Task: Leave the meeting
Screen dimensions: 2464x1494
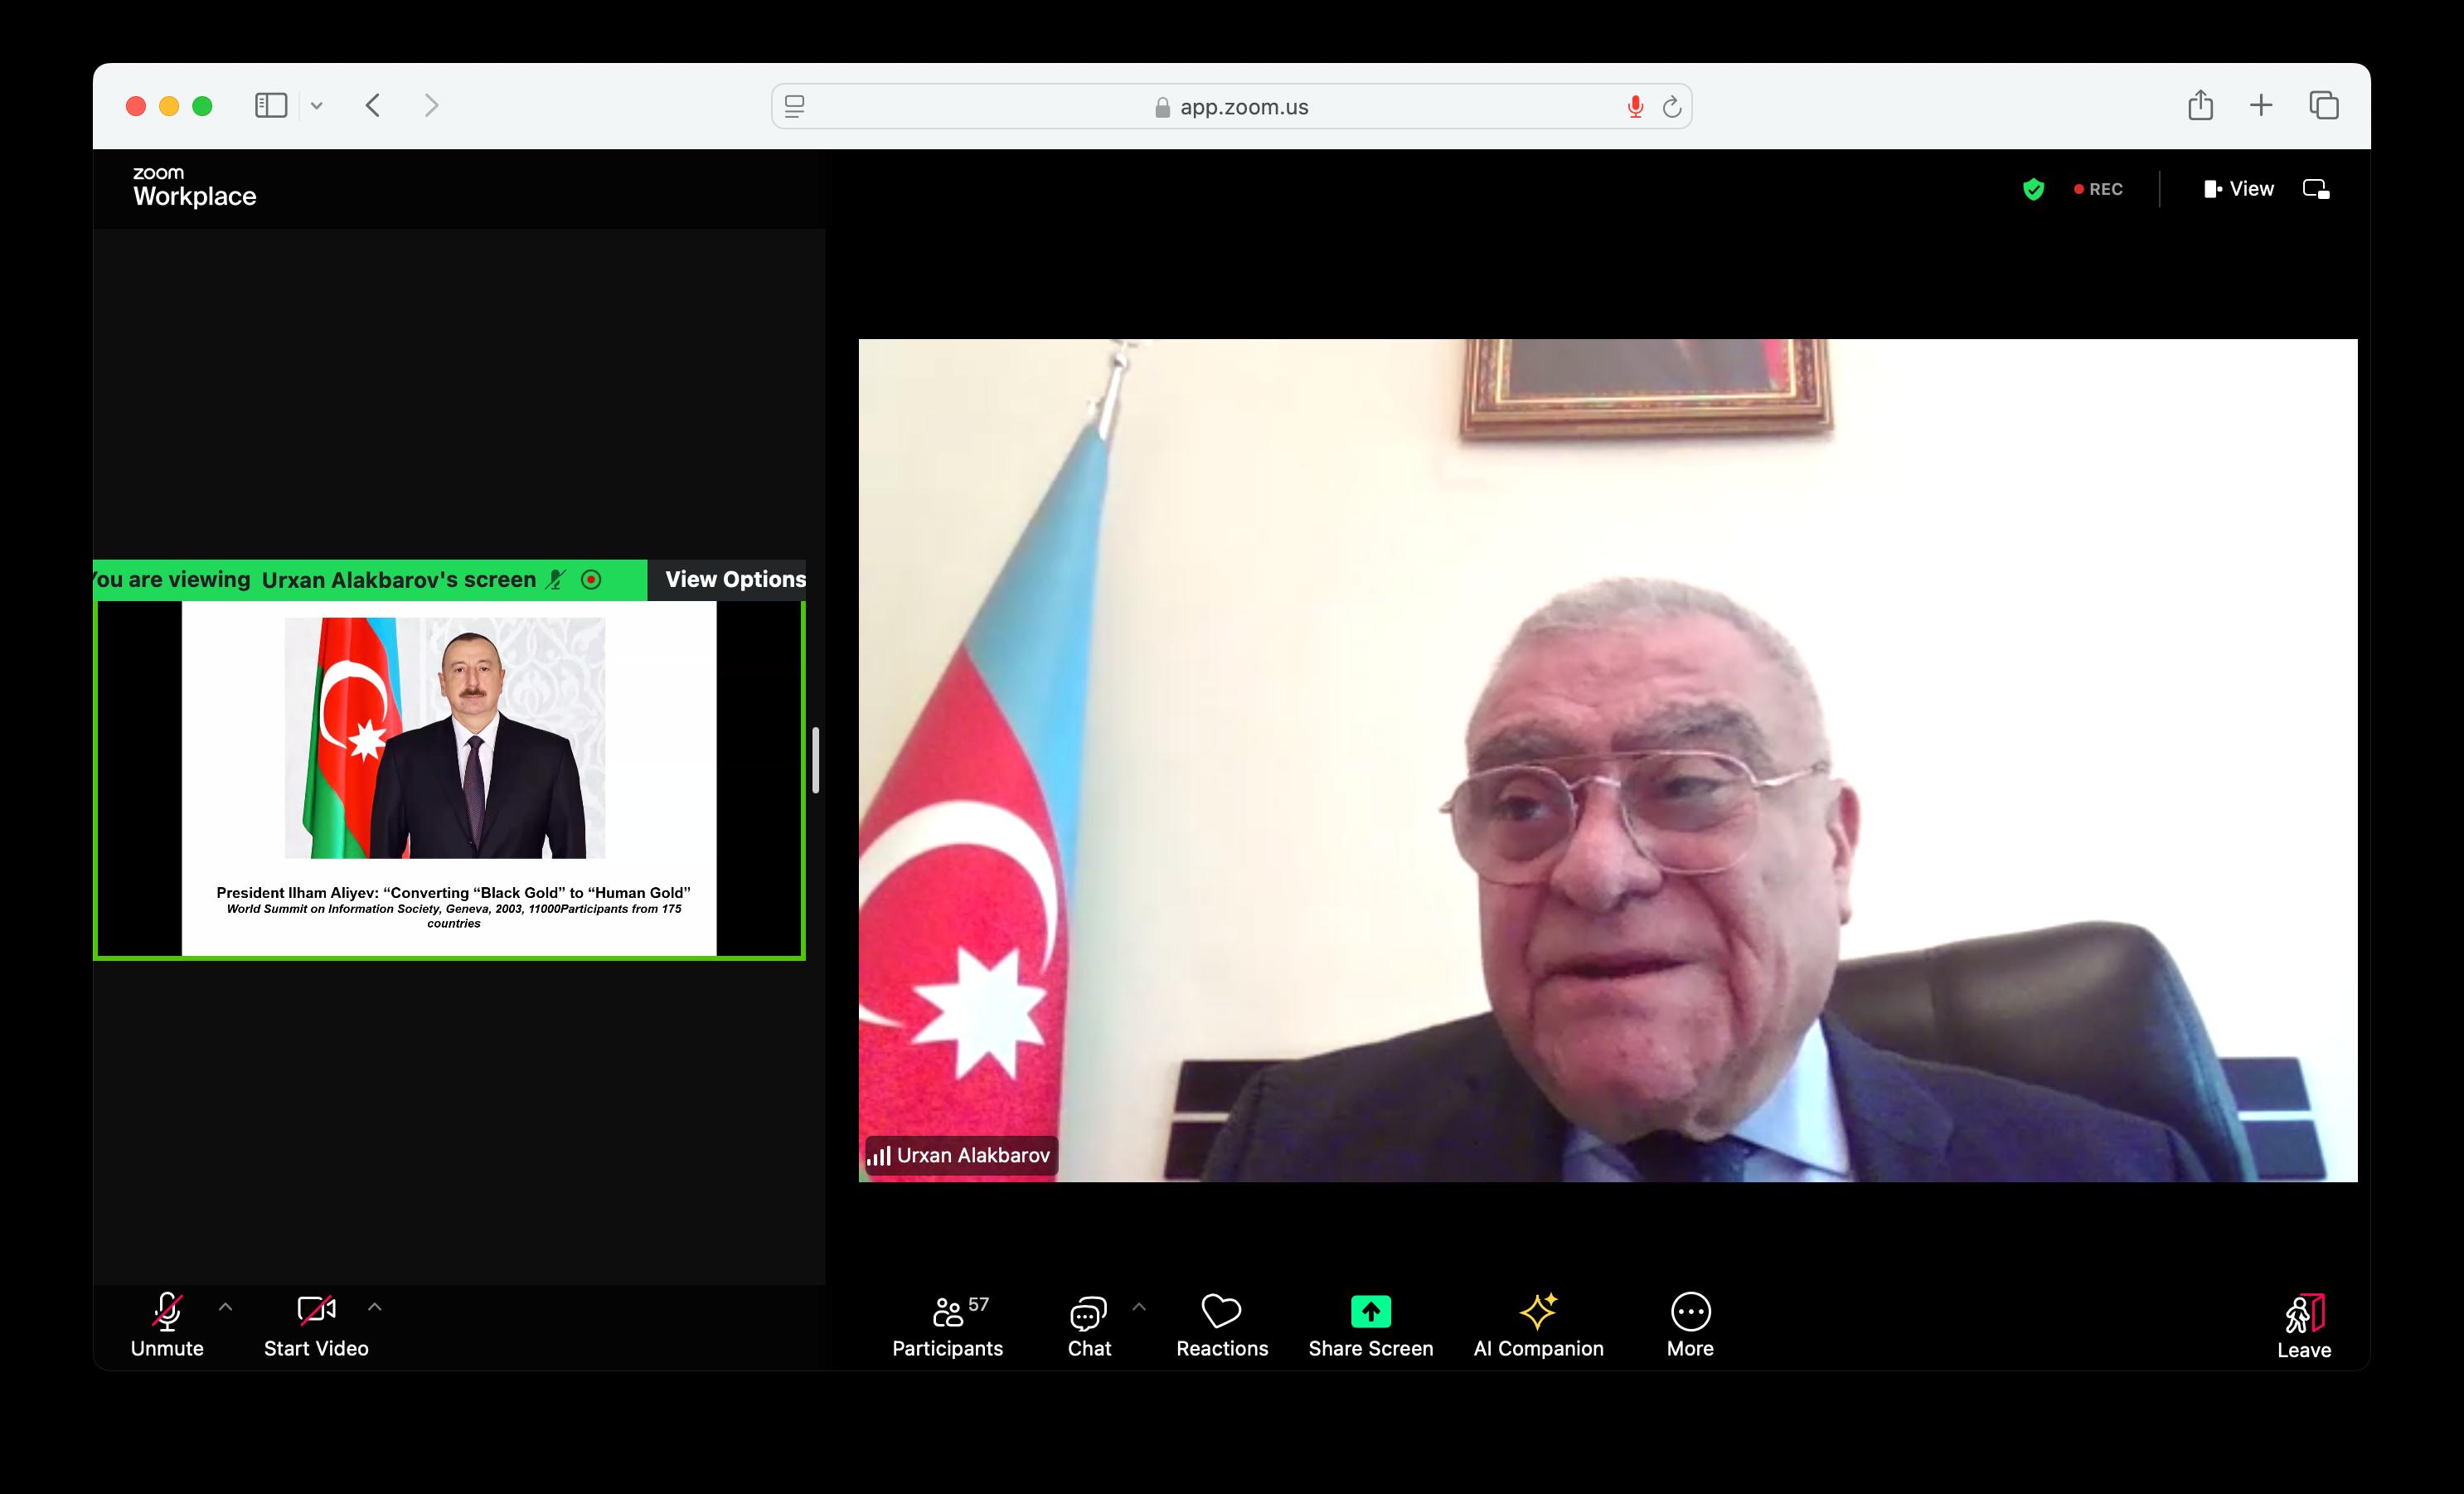Action: click(x=2303, y=1324)
